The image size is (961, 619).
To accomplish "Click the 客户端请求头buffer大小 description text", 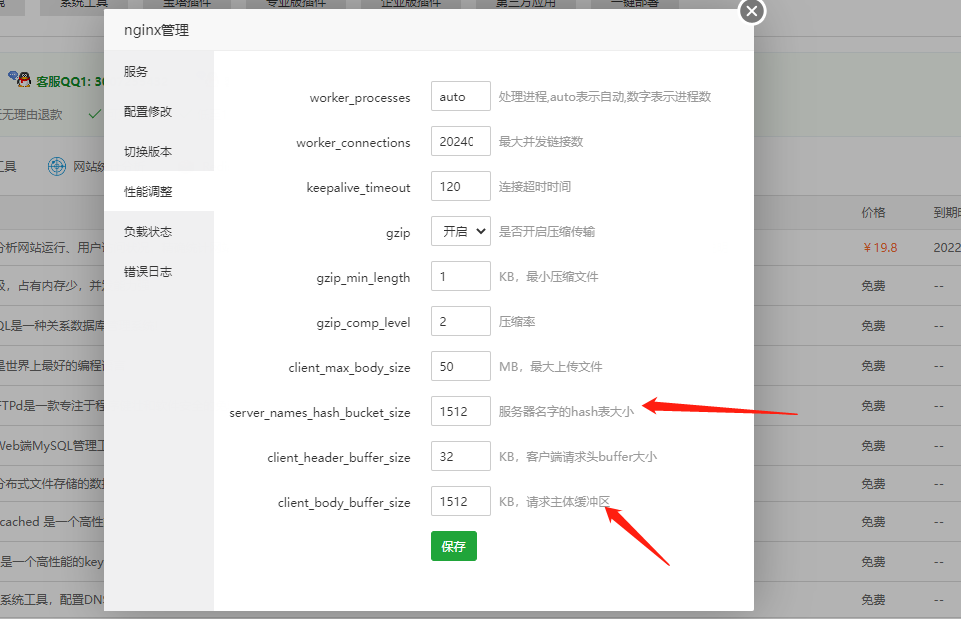I will tap(591, 457).
